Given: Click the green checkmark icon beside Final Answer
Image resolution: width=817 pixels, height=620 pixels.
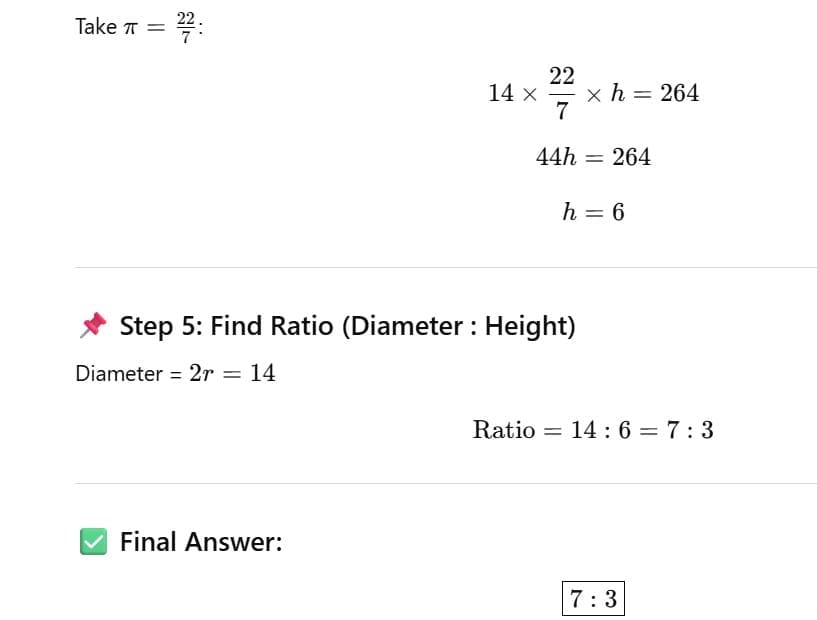Looking at the screenshot, I should (93, 542).
